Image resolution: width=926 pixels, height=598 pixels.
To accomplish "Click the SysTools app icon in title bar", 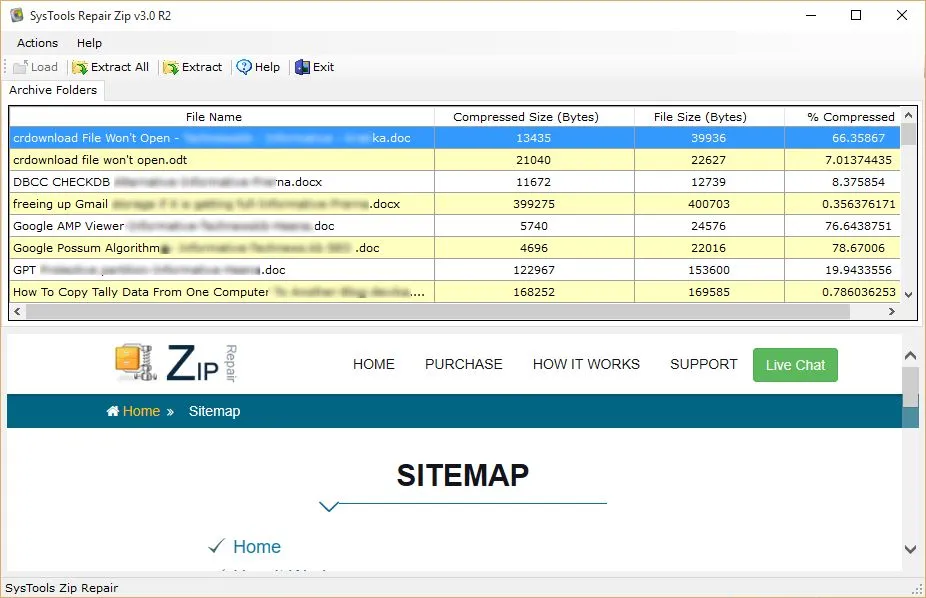I will (x=17, y=15).
